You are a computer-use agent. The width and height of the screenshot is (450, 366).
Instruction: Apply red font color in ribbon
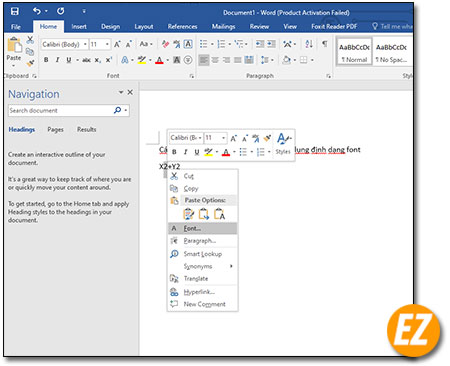[x=159, y=60]
